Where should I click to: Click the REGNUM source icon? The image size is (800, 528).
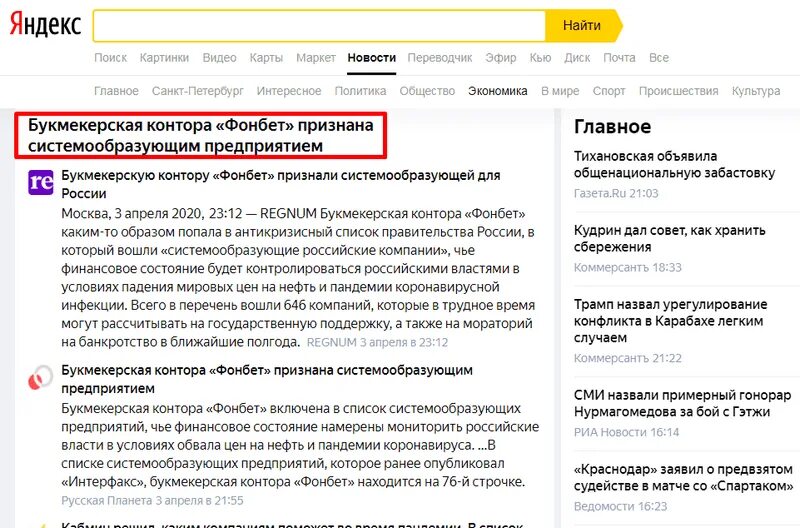pos(40,182)
